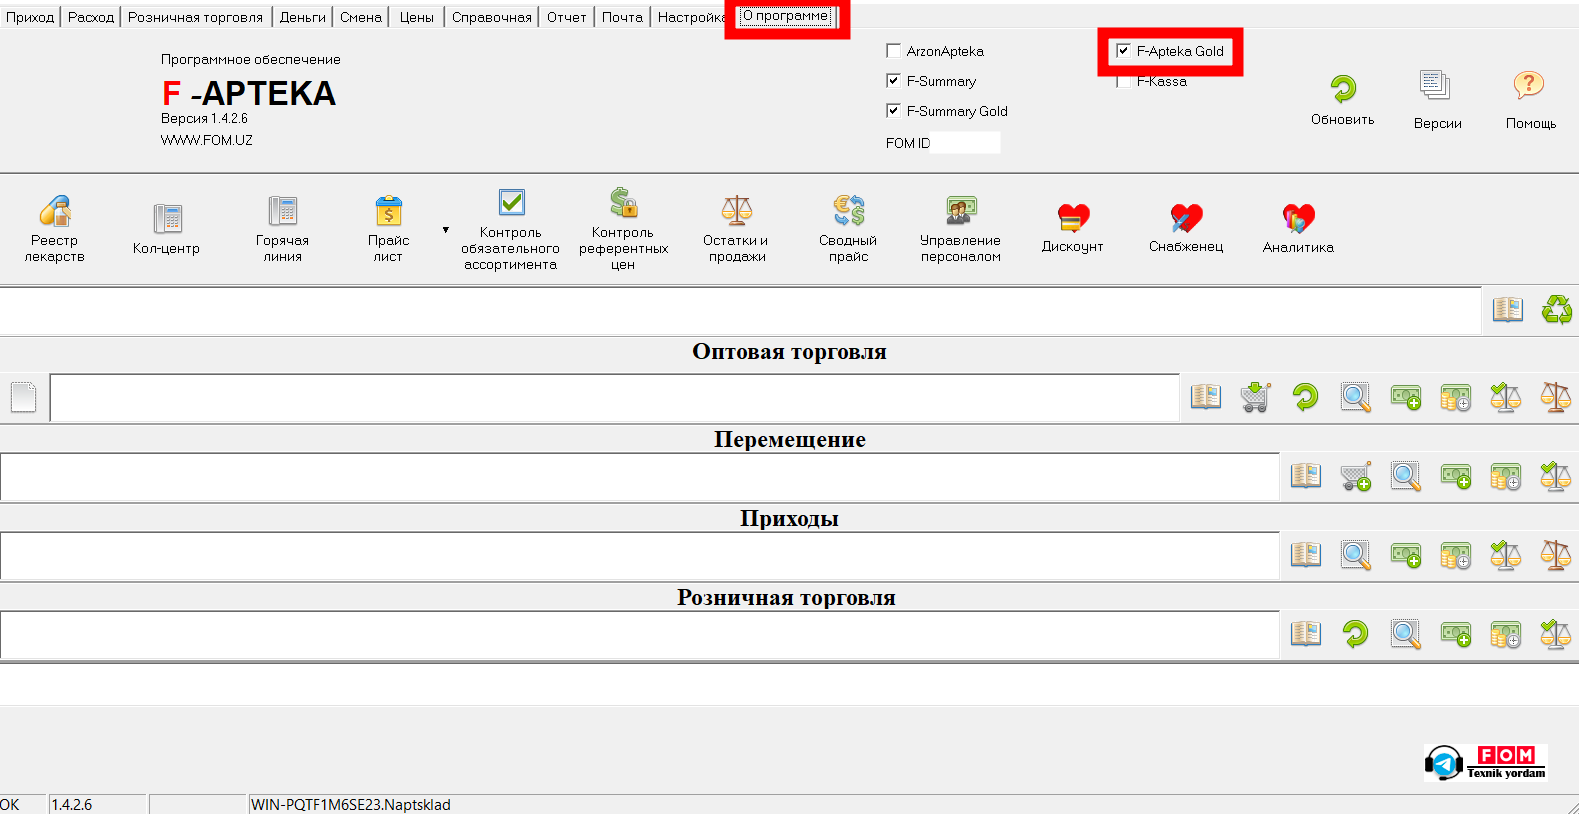This screenshot has width=1579, height=814.
Task: Click the magnifier icon in Приходы row
Action: [1356, 555]
